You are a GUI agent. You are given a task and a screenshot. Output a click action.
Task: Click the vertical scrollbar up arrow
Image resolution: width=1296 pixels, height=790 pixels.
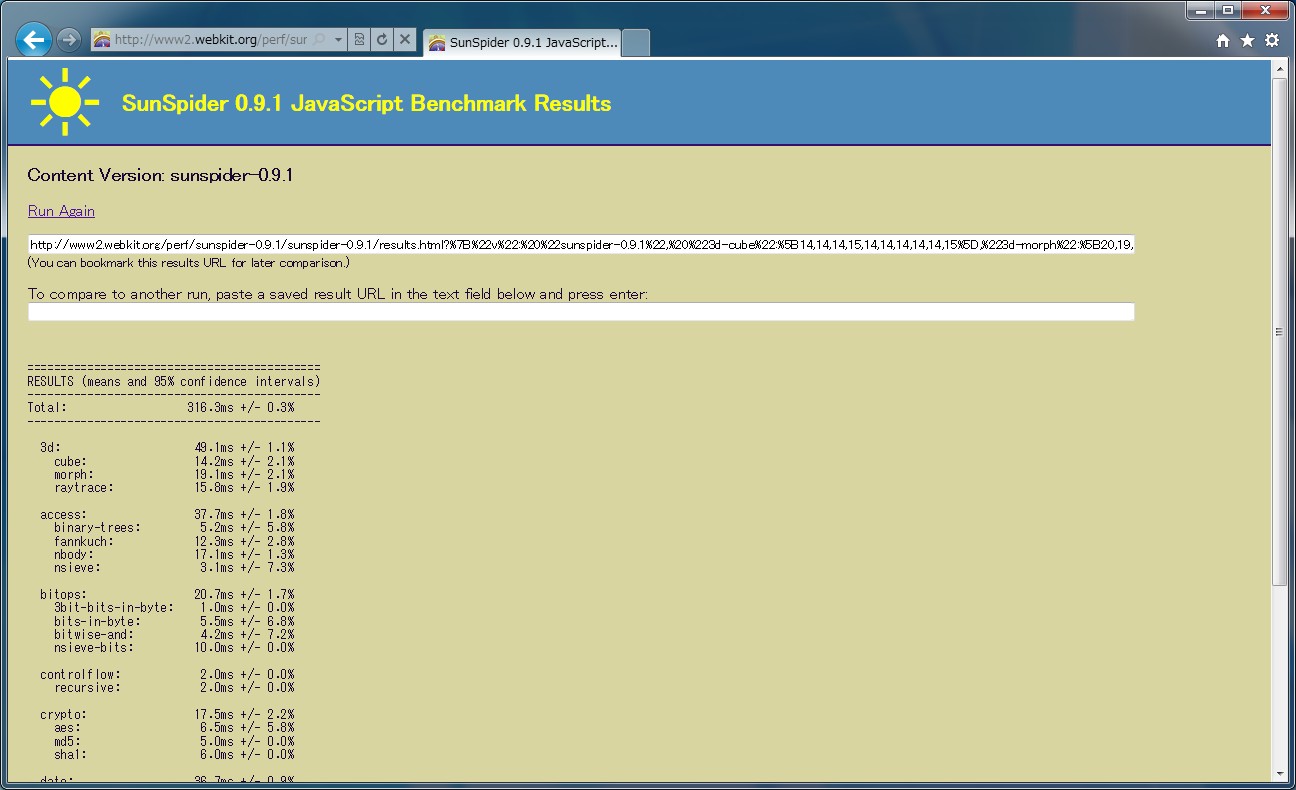[1279, 68]
